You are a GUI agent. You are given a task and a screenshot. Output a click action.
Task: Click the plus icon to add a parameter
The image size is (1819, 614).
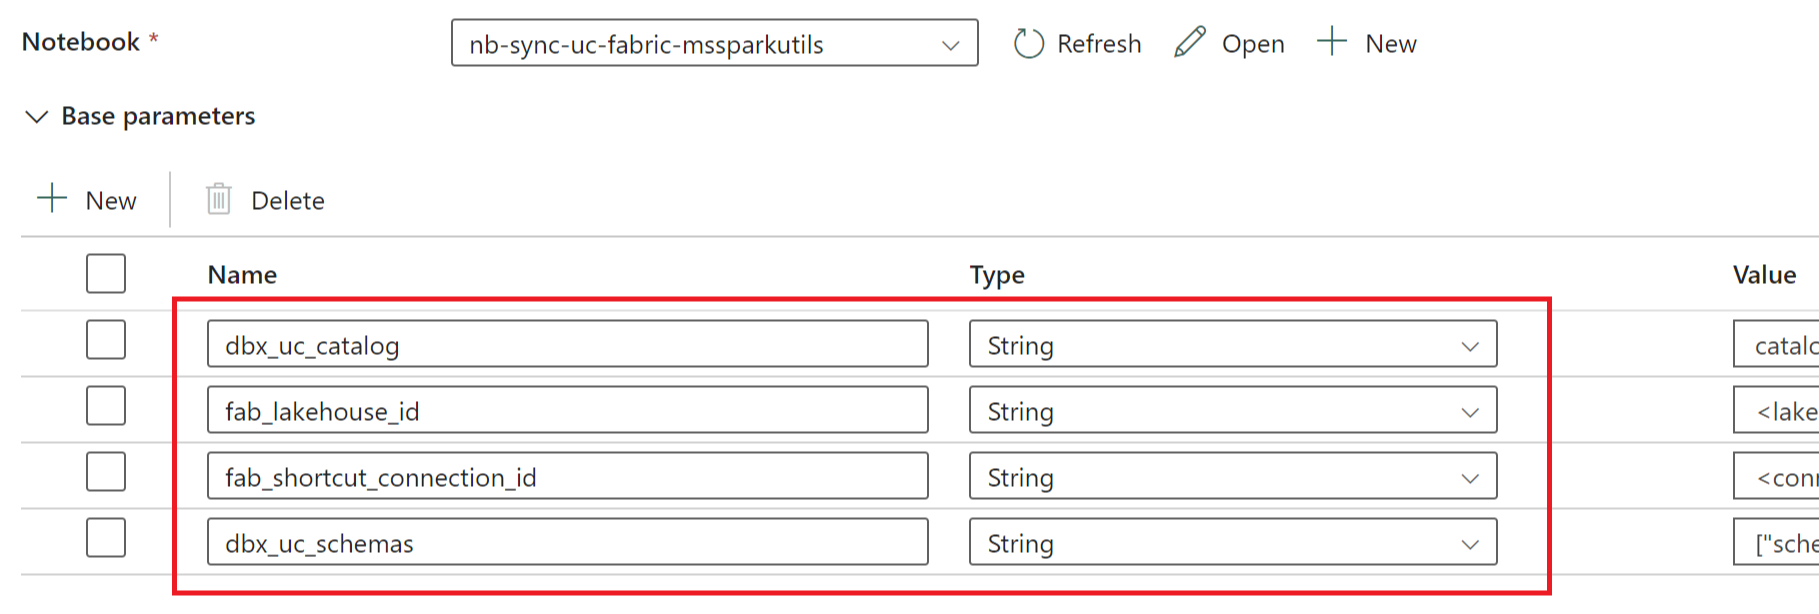(x=52, y=199)
